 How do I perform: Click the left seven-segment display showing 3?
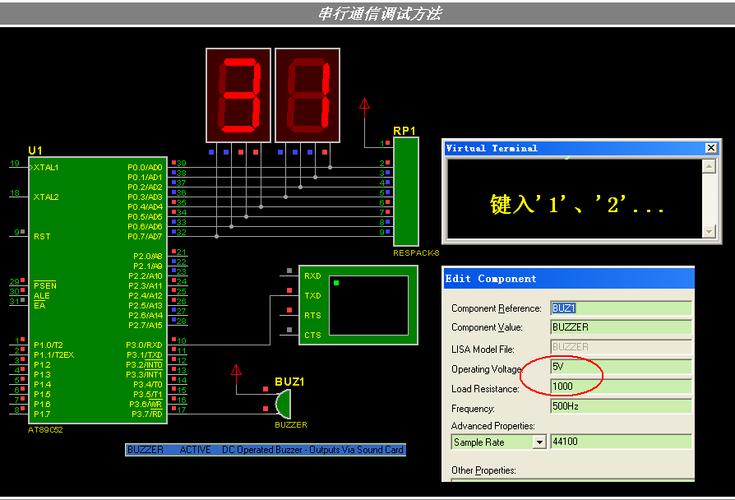[x=239, y=95]
